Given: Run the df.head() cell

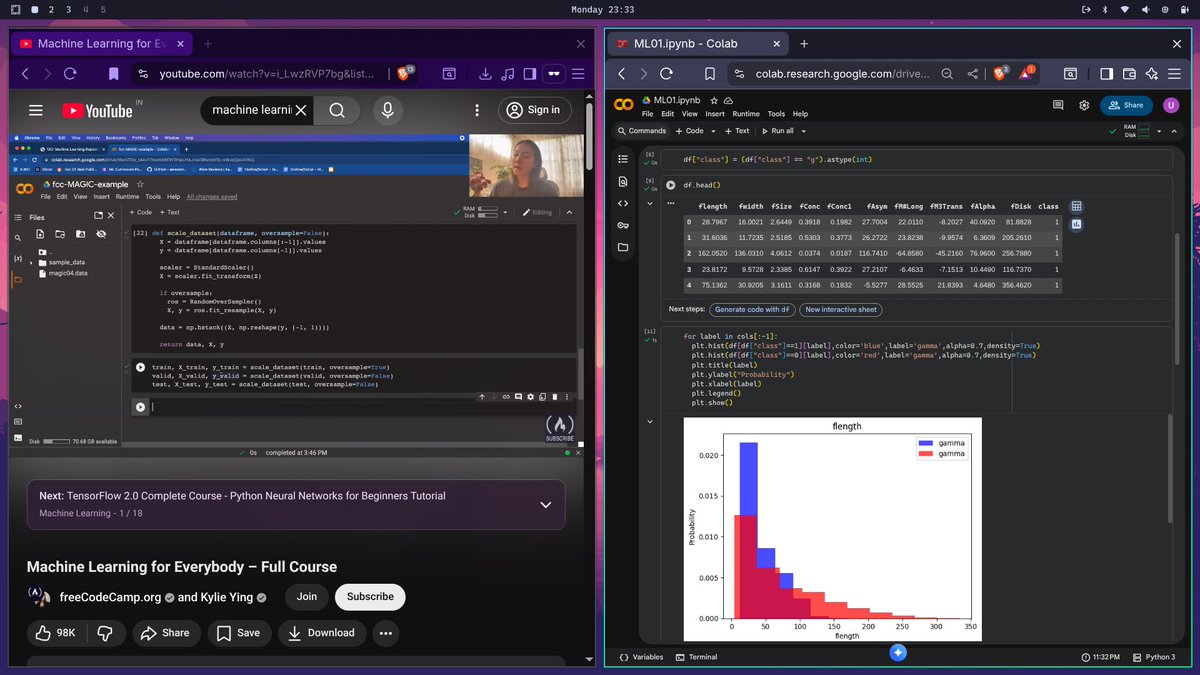Looking at the screenshot, I should click(x=670, y=185).
